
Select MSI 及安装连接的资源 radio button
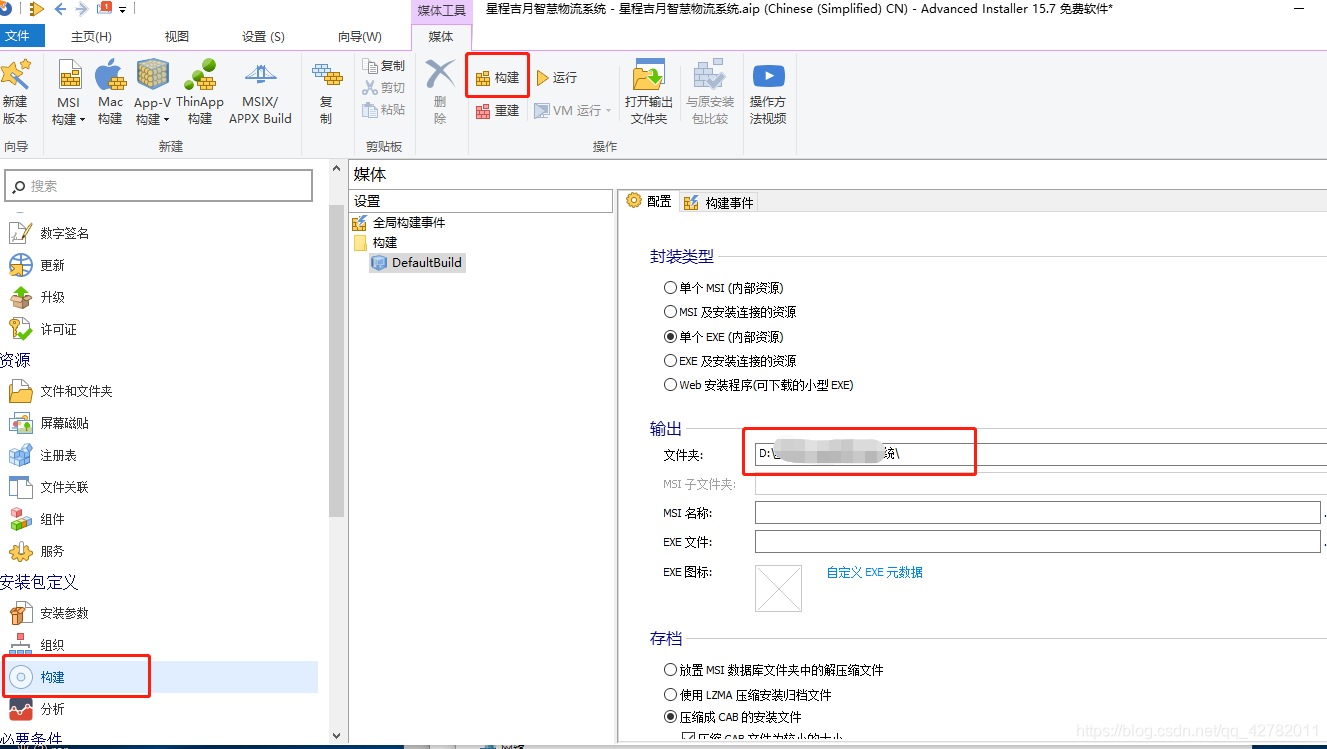coord(671,312)
